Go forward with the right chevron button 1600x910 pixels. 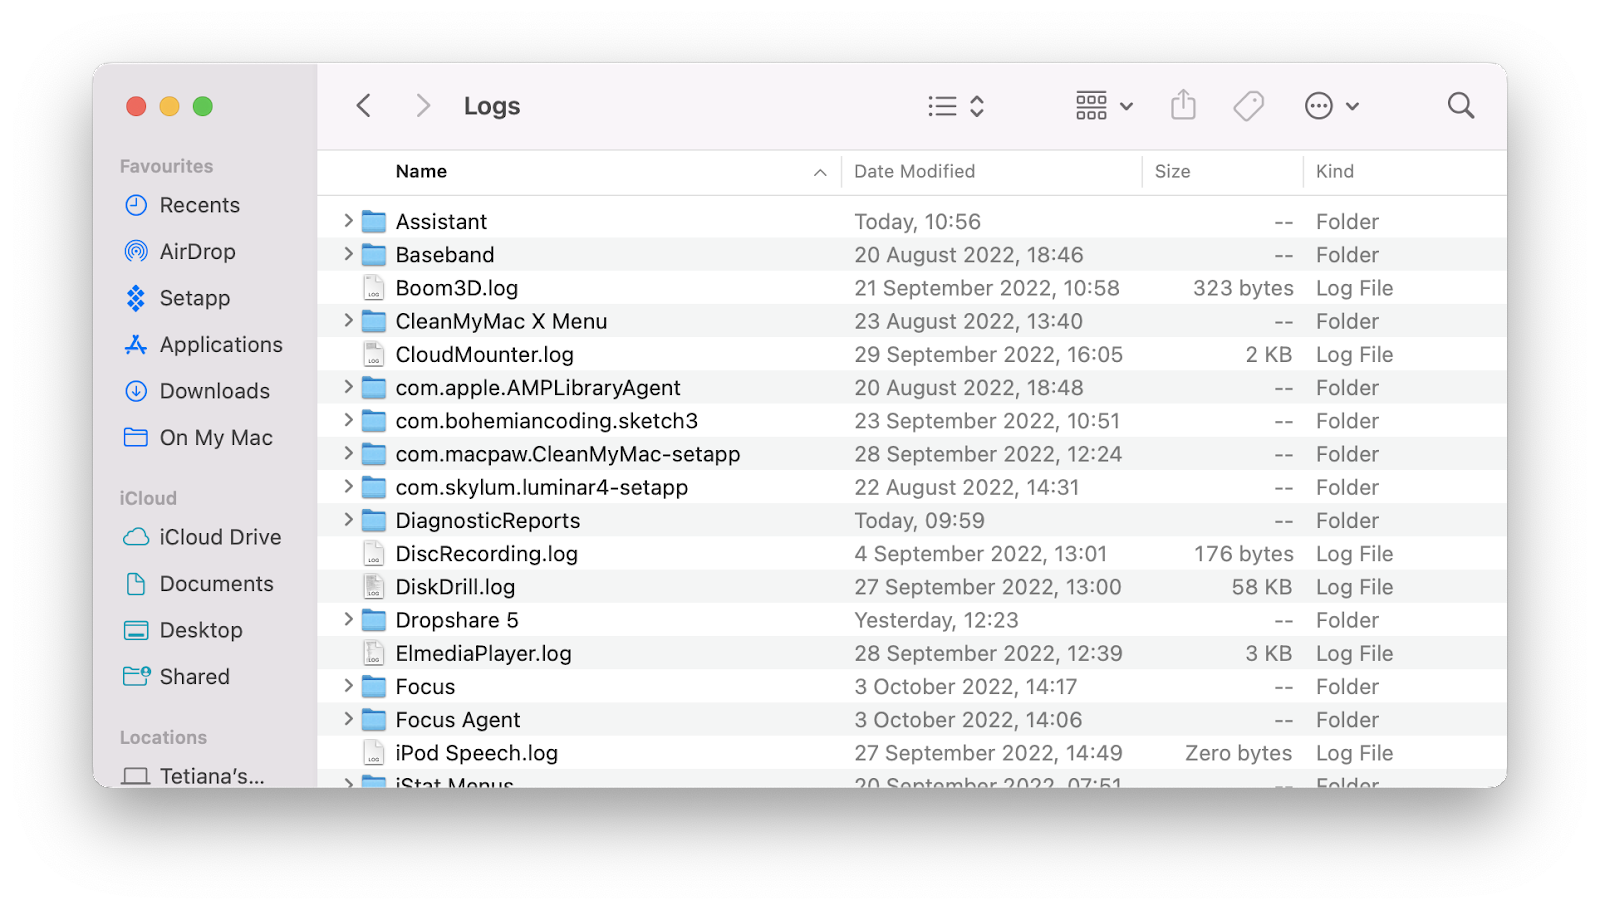tap(423, 106)
